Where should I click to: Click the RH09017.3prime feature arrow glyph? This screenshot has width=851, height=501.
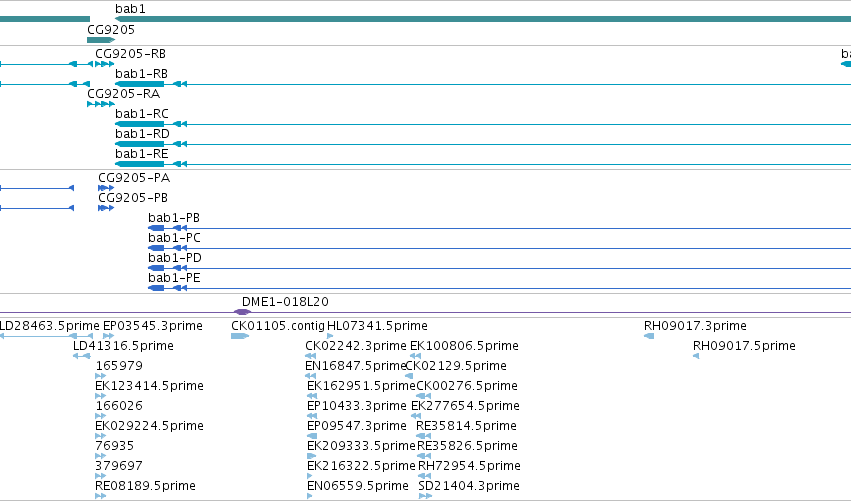tap(649, 336)
